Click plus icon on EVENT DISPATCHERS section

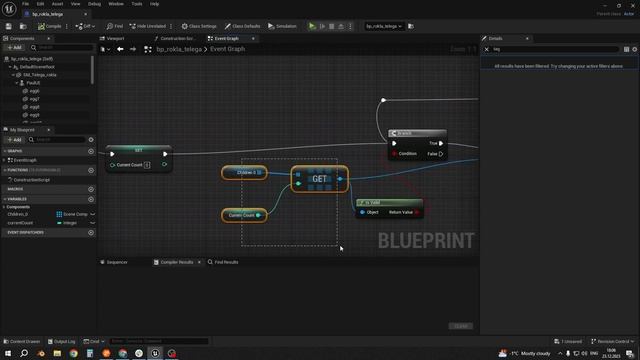(91, 233)
